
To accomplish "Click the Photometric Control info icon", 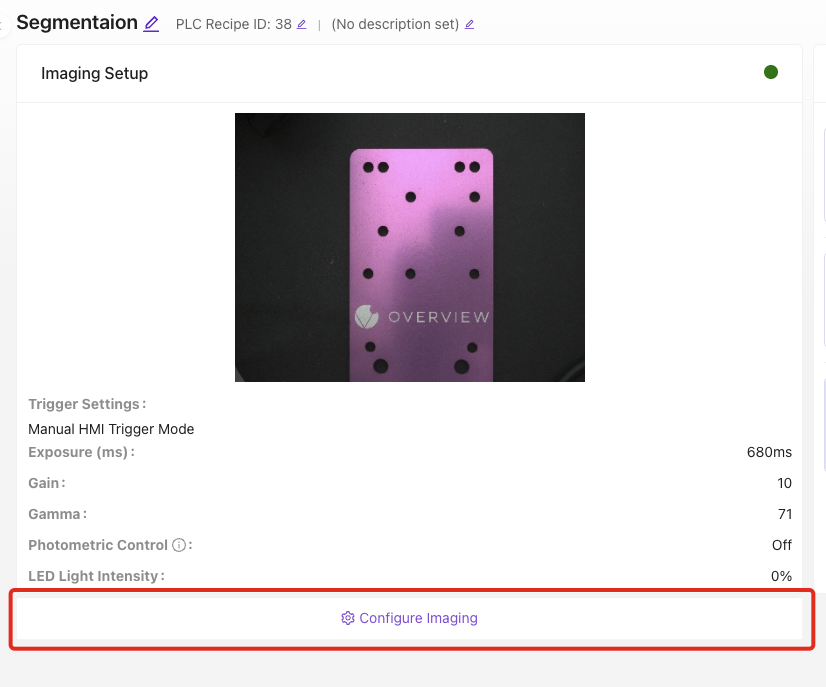I will pos(179,545).
